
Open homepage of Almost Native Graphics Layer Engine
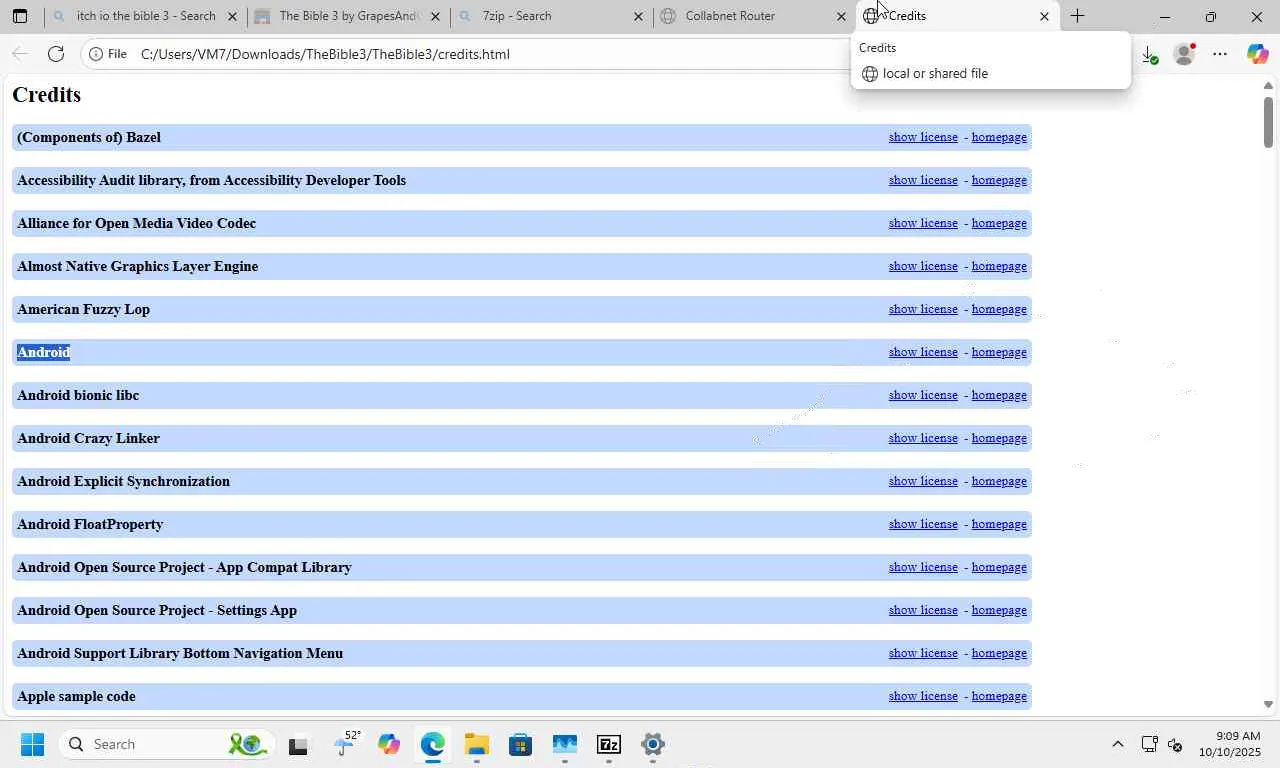(999, 266)
